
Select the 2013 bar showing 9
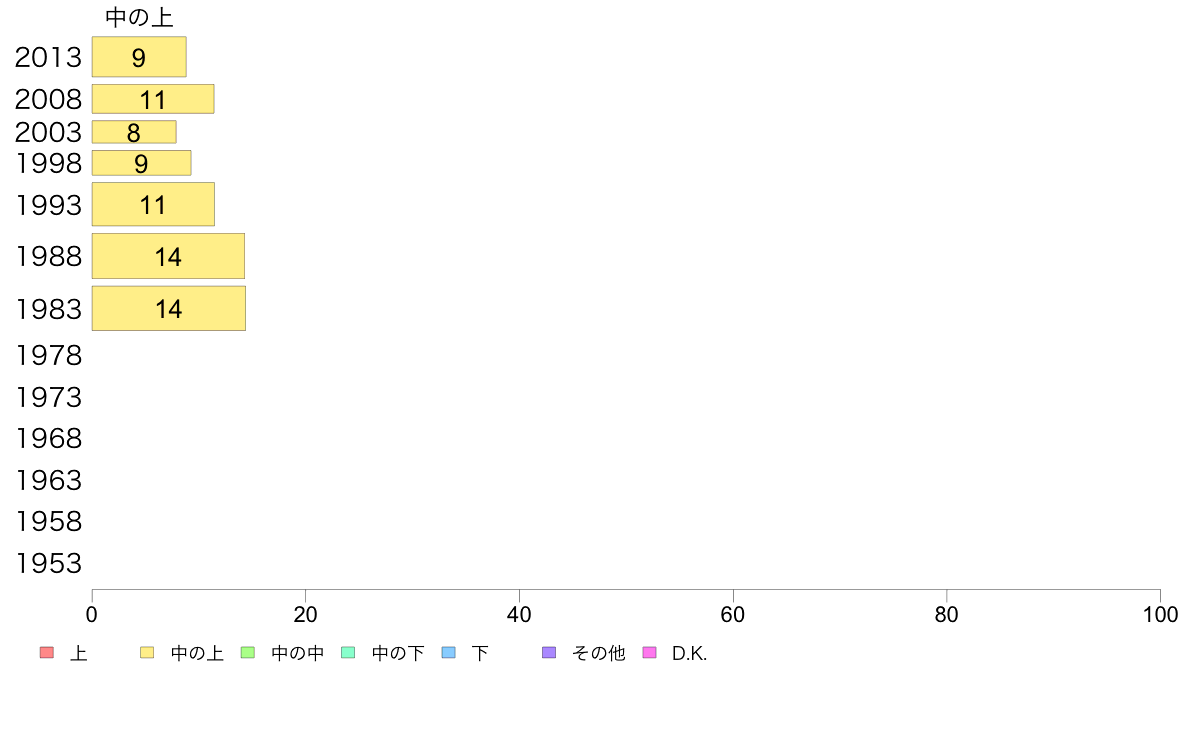[x=139, y=57]
